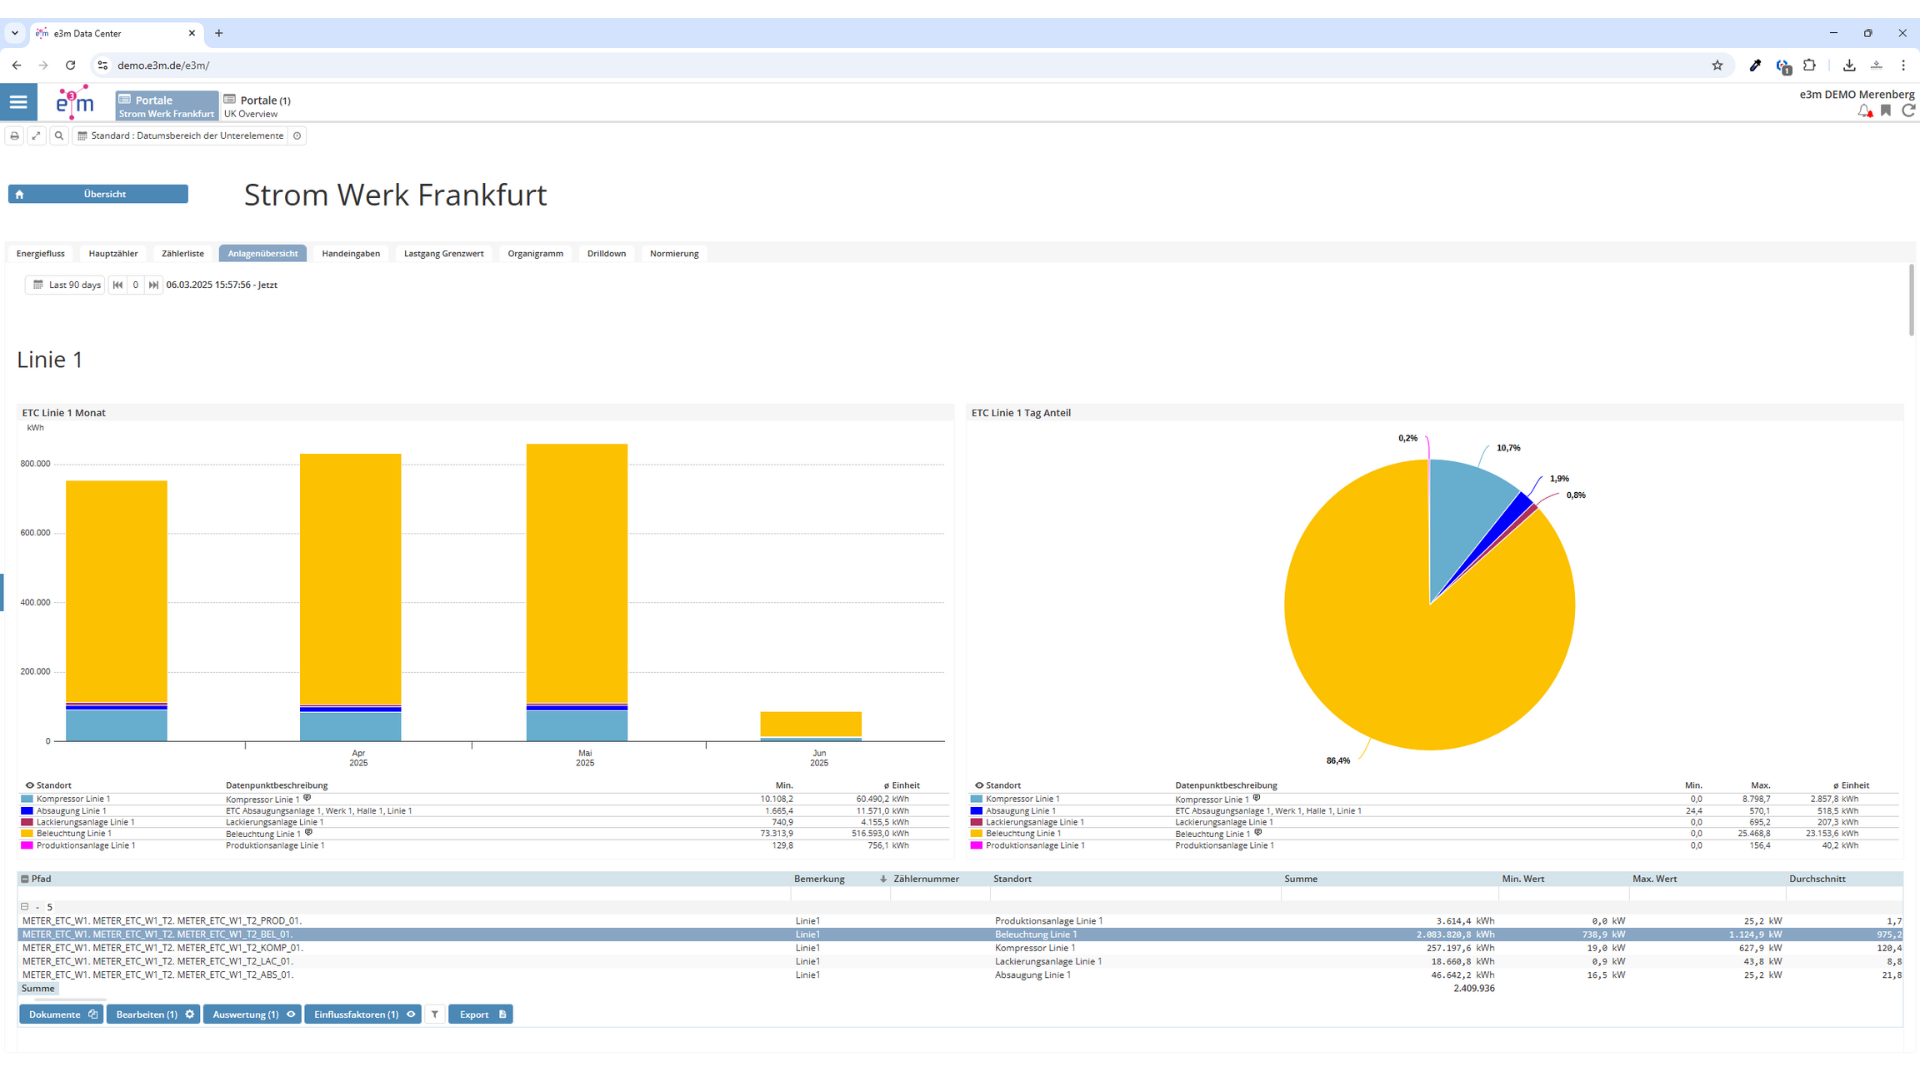Click the bookmark icon in header
1920x1080 pixels.
coord(1886,111)
